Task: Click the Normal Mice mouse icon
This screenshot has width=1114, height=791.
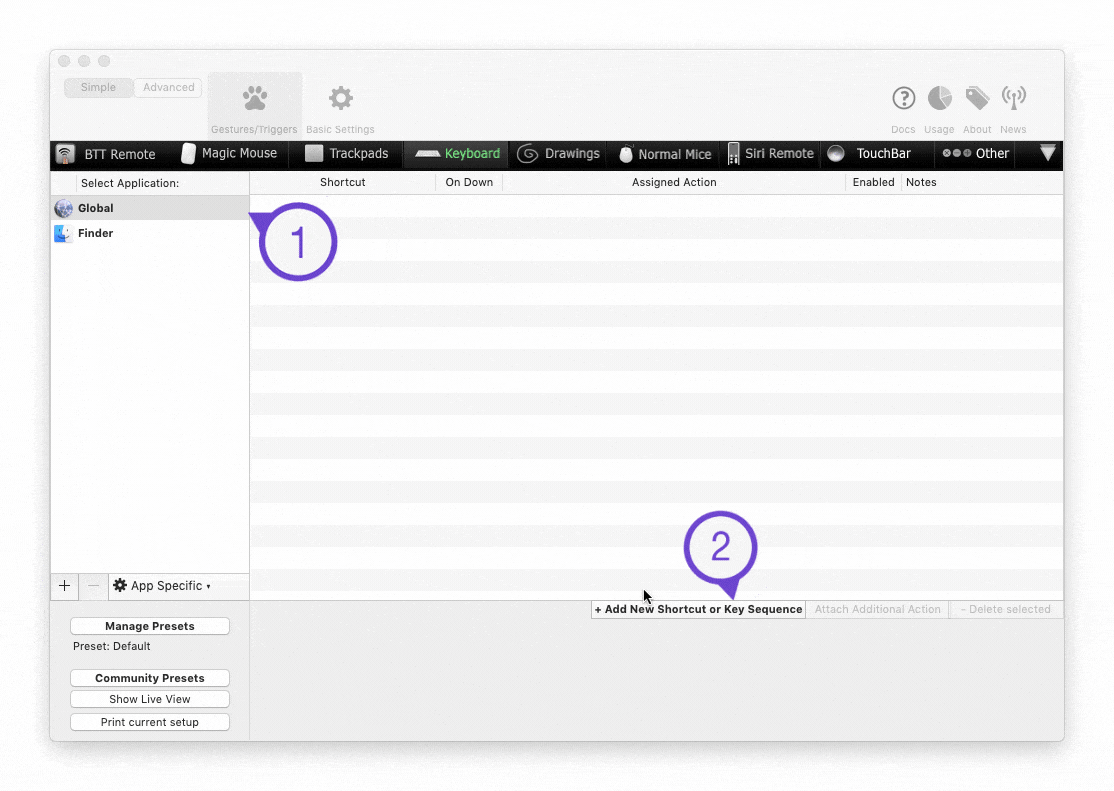Action: [x=625, y=154]
